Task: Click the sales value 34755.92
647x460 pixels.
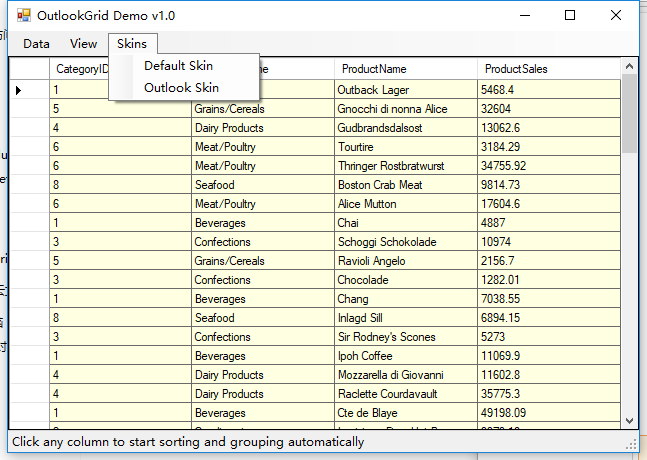Action: coord(549,165)
